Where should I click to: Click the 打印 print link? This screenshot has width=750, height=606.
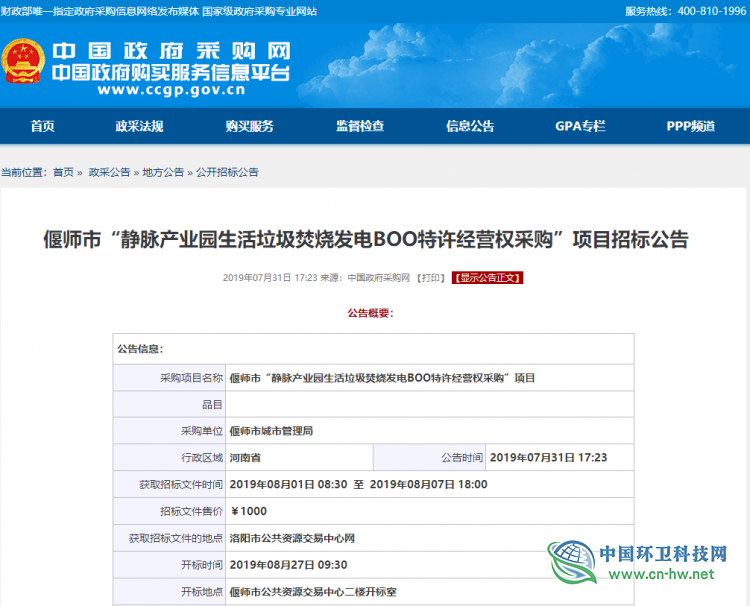click(431, 278)
